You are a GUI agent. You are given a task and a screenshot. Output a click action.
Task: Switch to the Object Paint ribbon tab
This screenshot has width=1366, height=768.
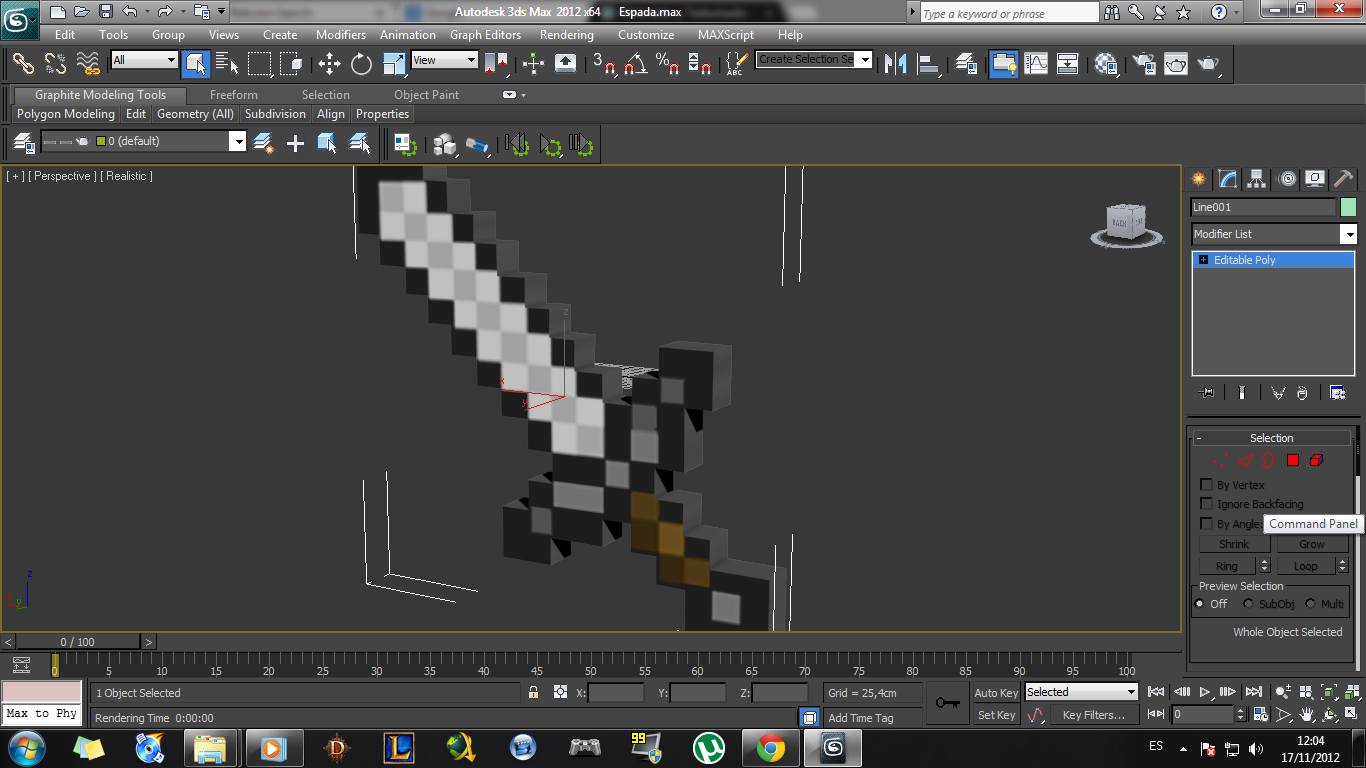click(426, 95)
